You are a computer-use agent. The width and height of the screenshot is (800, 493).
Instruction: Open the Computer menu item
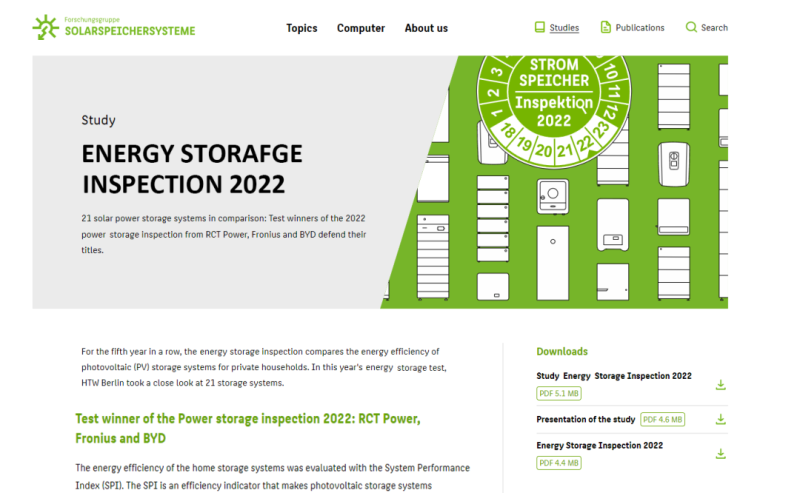coord(360,28)
